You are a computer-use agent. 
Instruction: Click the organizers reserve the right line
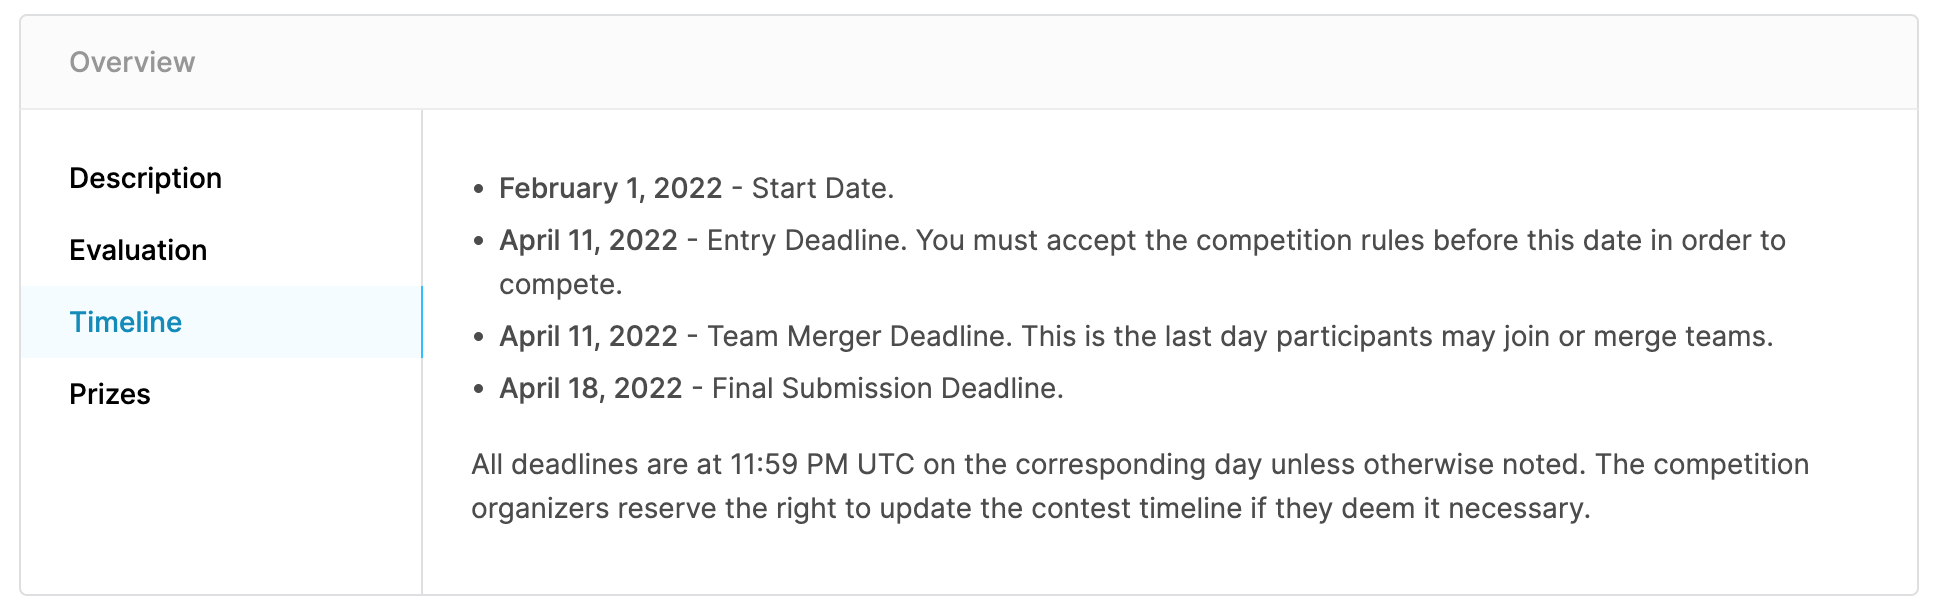point(1030,508)
